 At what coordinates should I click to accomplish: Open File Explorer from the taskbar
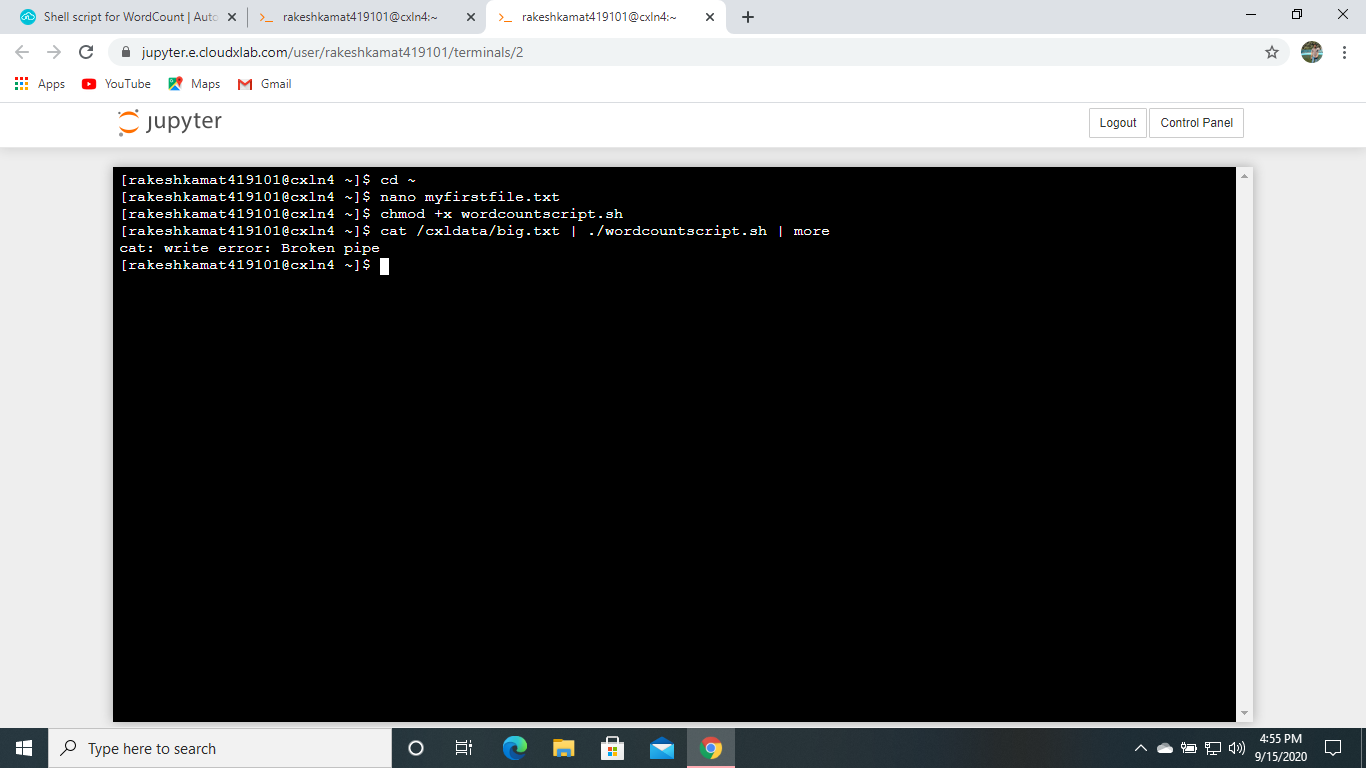point(564,748)
